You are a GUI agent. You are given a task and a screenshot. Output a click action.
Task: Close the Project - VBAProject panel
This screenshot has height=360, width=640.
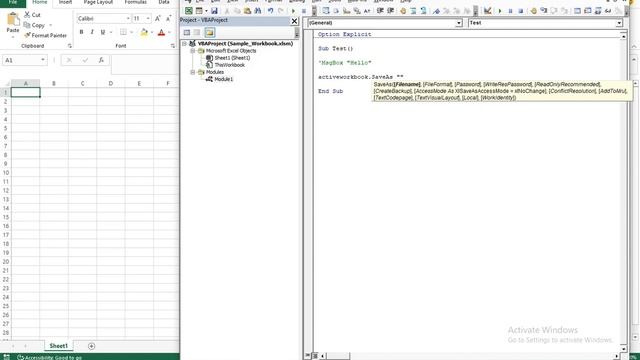[x=294, y=20]
